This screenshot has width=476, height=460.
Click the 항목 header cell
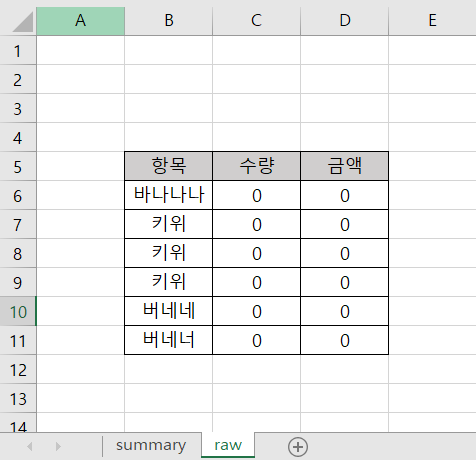coord(169,166)
